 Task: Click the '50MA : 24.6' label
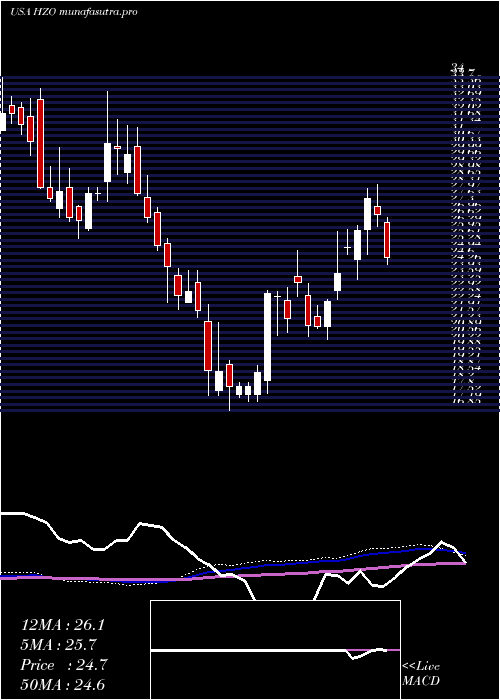point(63,685)
